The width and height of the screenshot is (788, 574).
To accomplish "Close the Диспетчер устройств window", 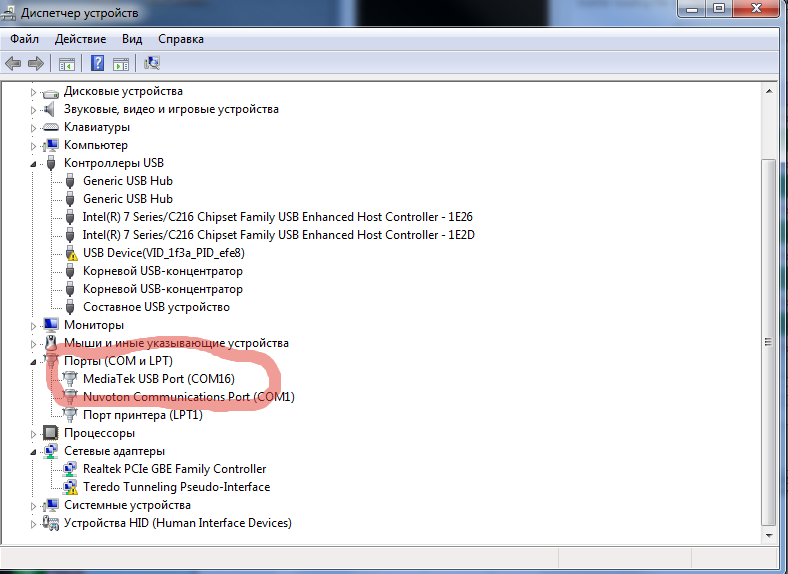I will click(756, 9).
